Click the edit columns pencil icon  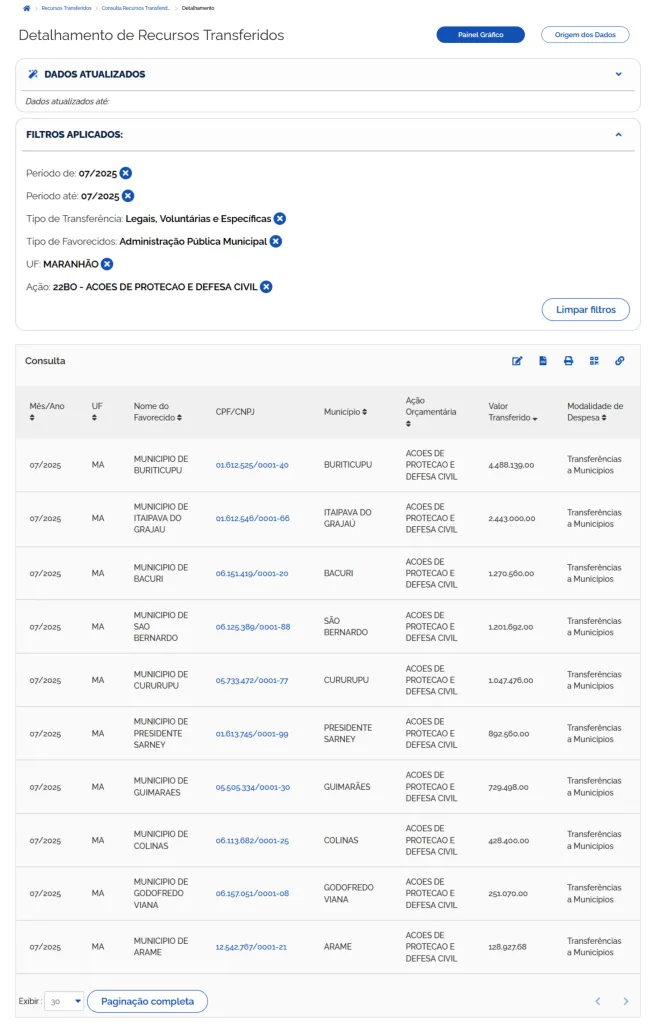(x=517, y=361)
